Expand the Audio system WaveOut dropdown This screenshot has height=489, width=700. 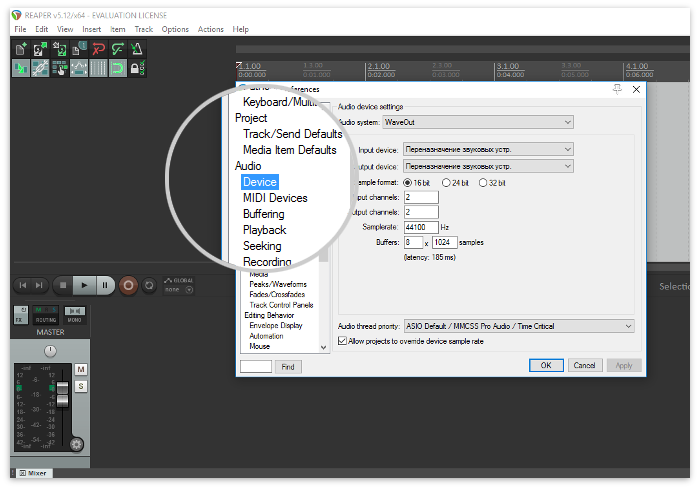(x=478, y=122)
